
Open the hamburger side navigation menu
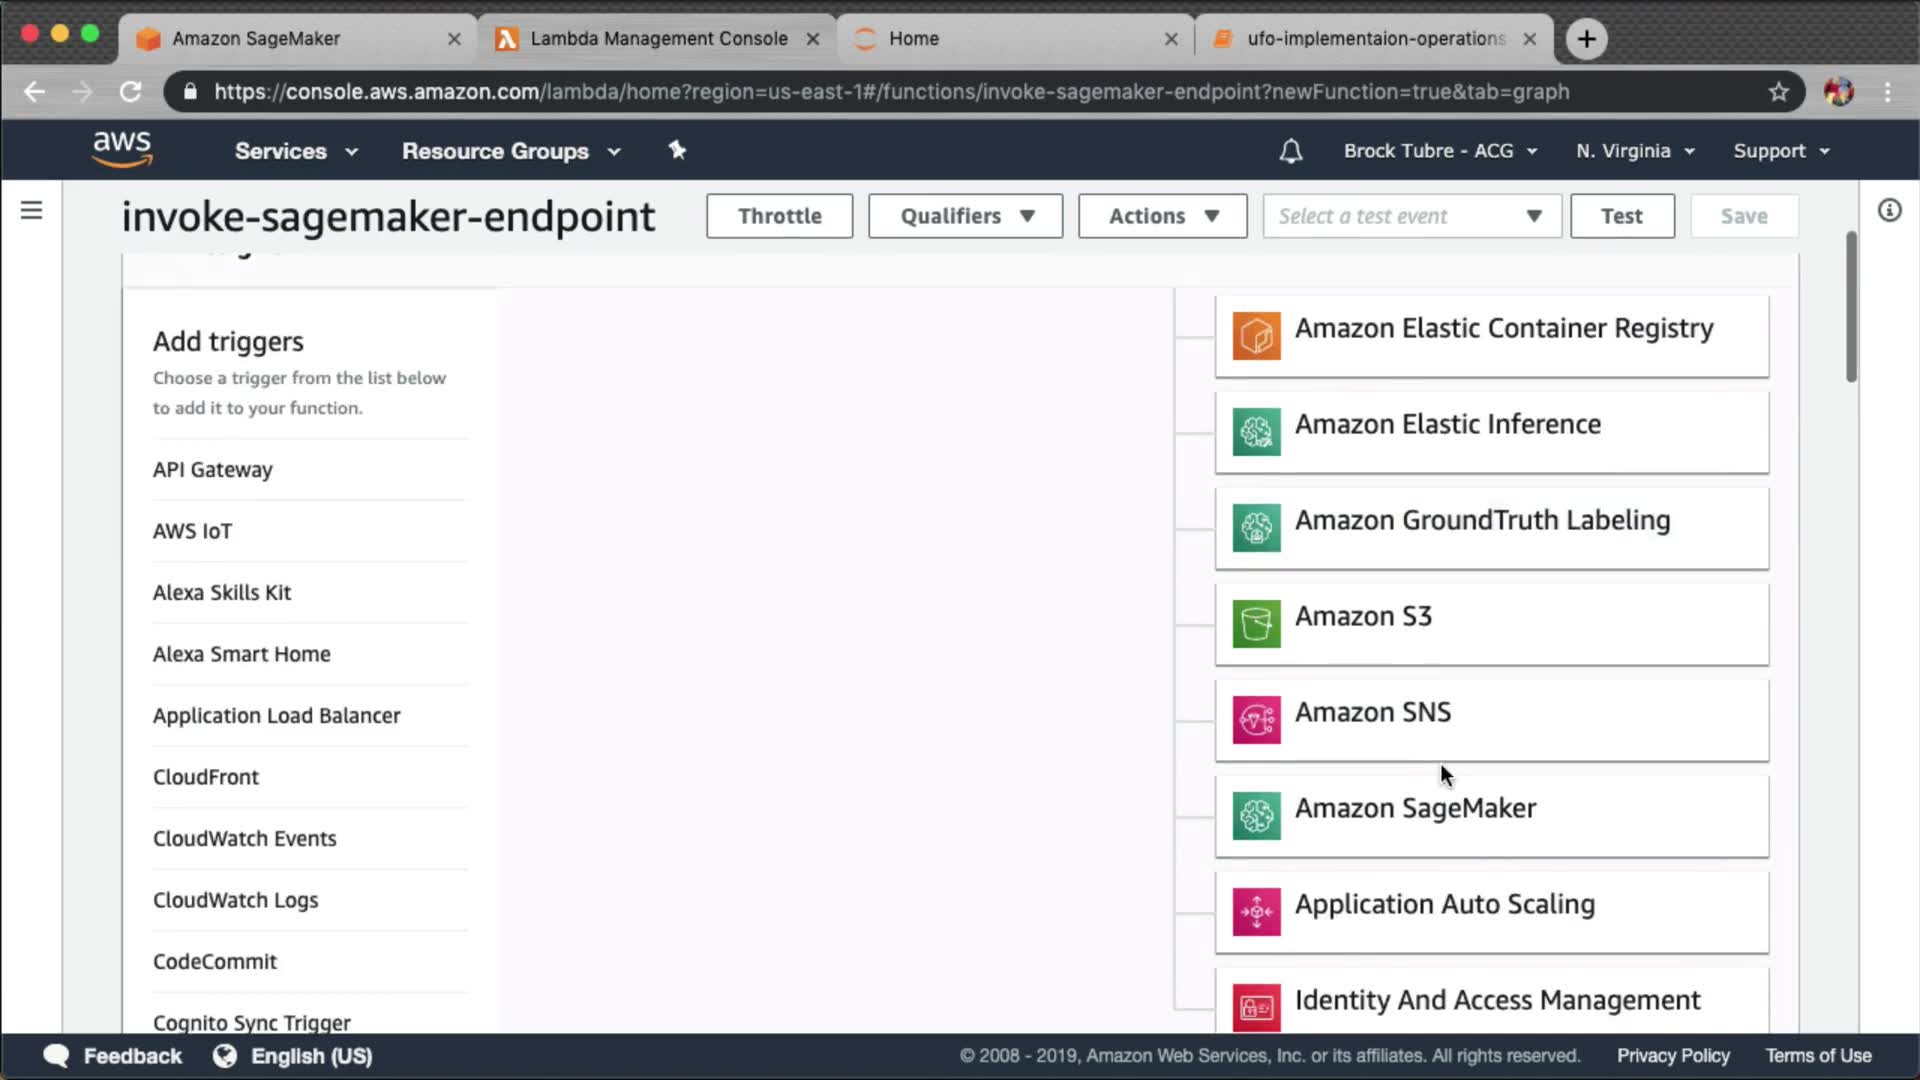point(31,210)
